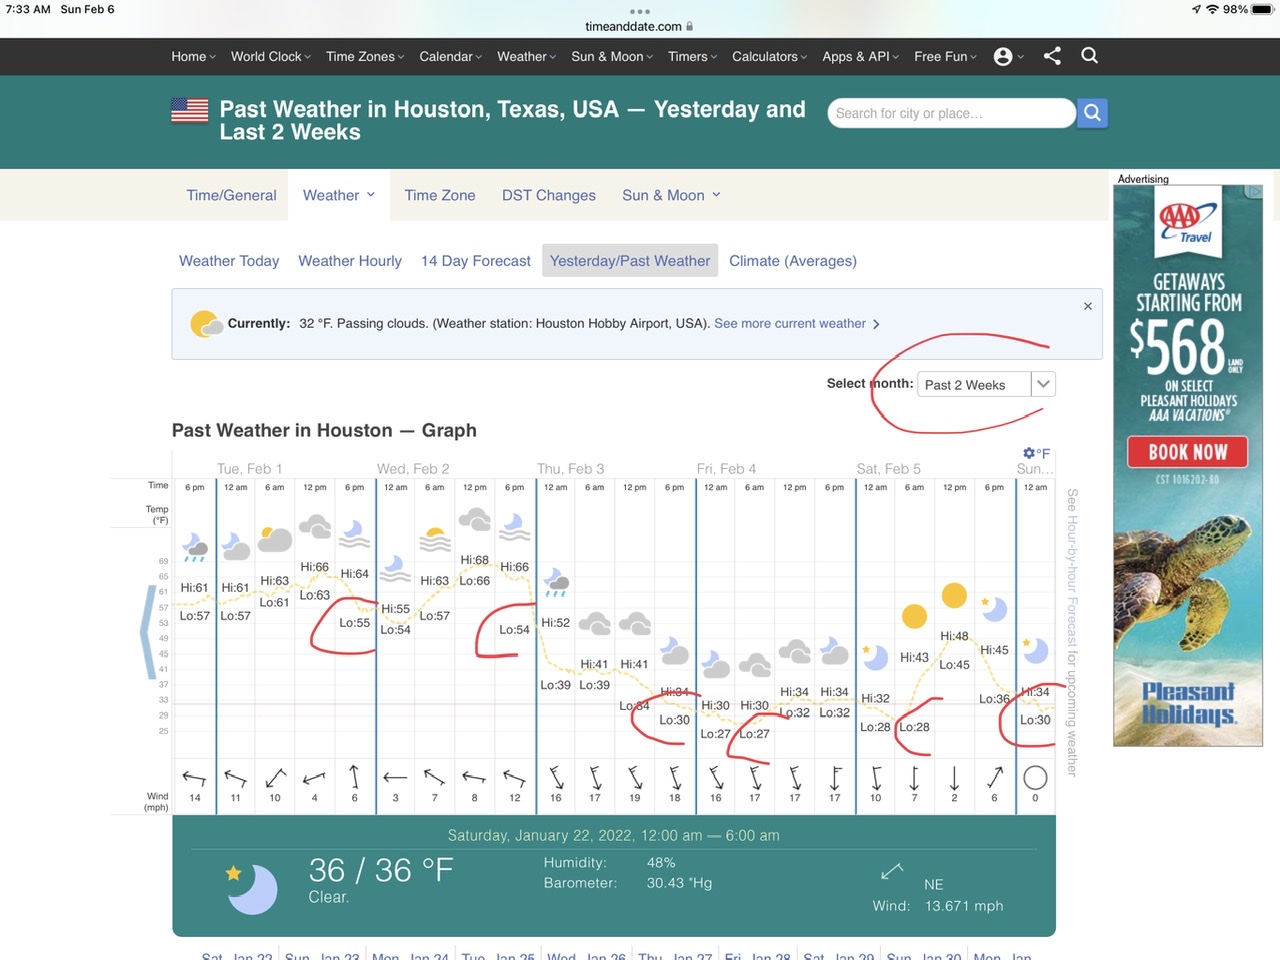The image size is (1280, 960).
Task: Switch to the Time/General tab
Action: coord(231,195)
